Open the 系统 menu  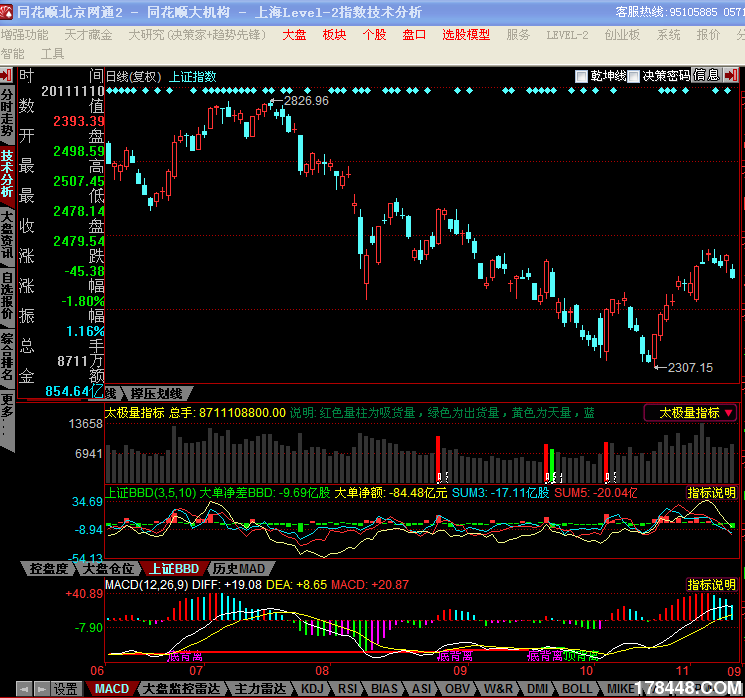click(668, 35)
